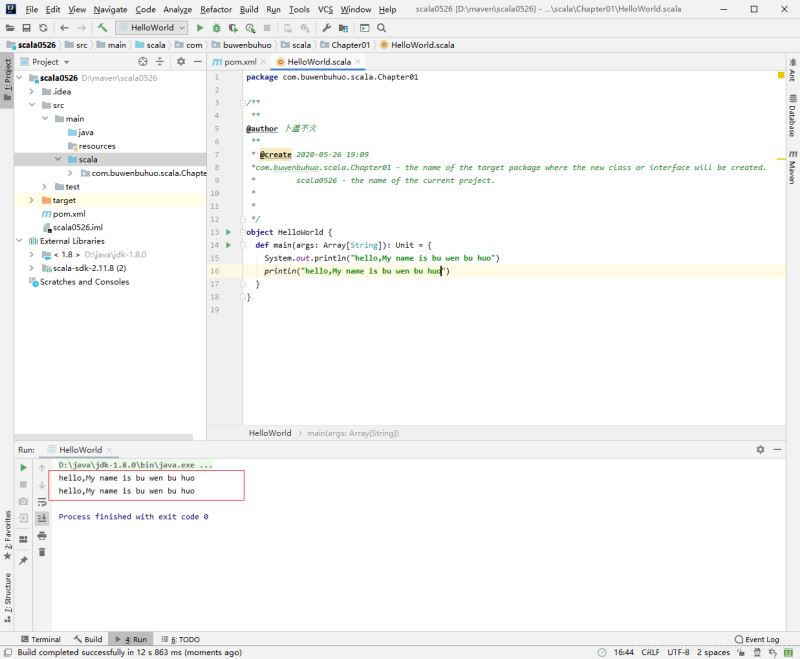Image resolution: width=800 pixels, height=659 pixels.
Task: Toggle scroll to end in console
Action: tap(42, 519)
